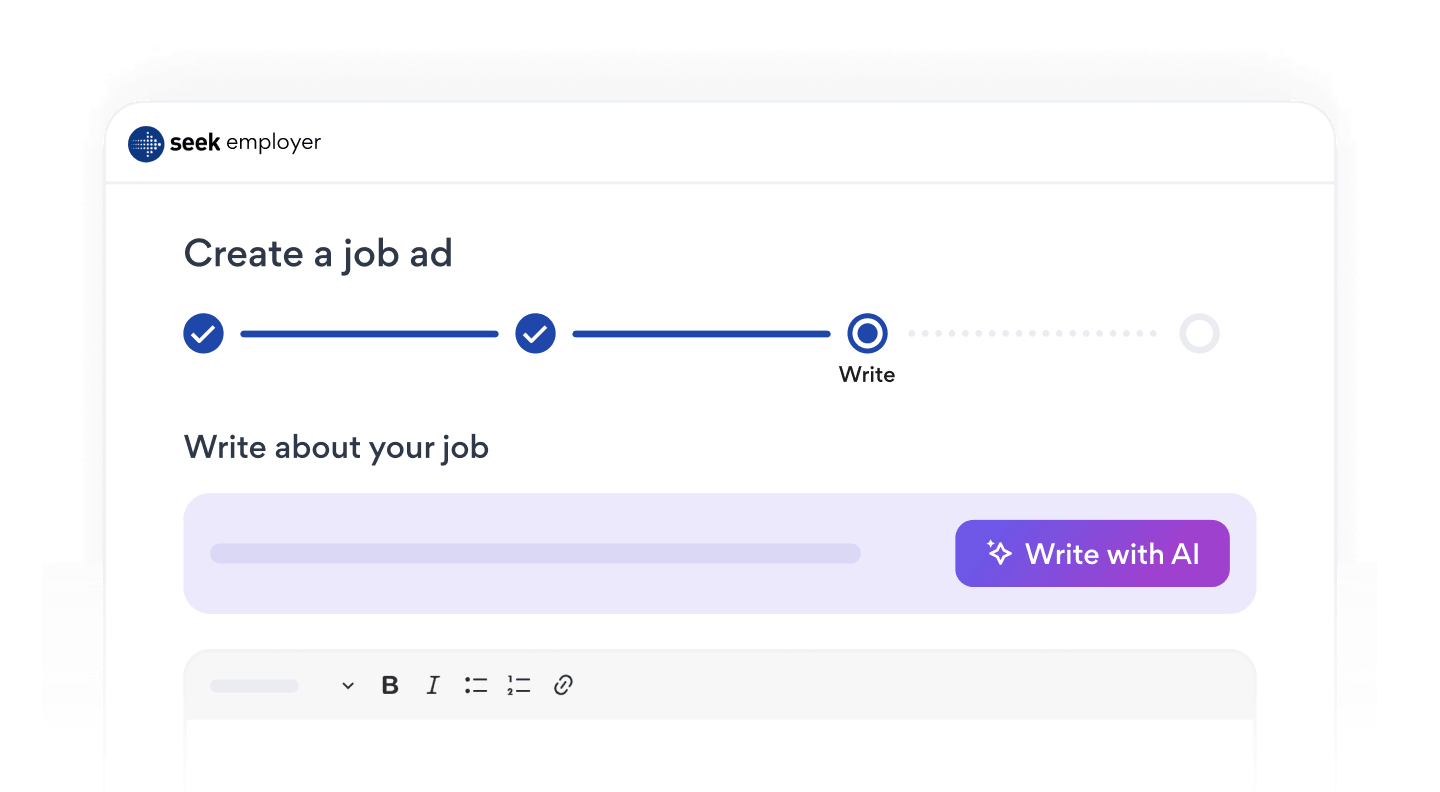Toggle italic formatting in the editor toolbar

(433, 685)
